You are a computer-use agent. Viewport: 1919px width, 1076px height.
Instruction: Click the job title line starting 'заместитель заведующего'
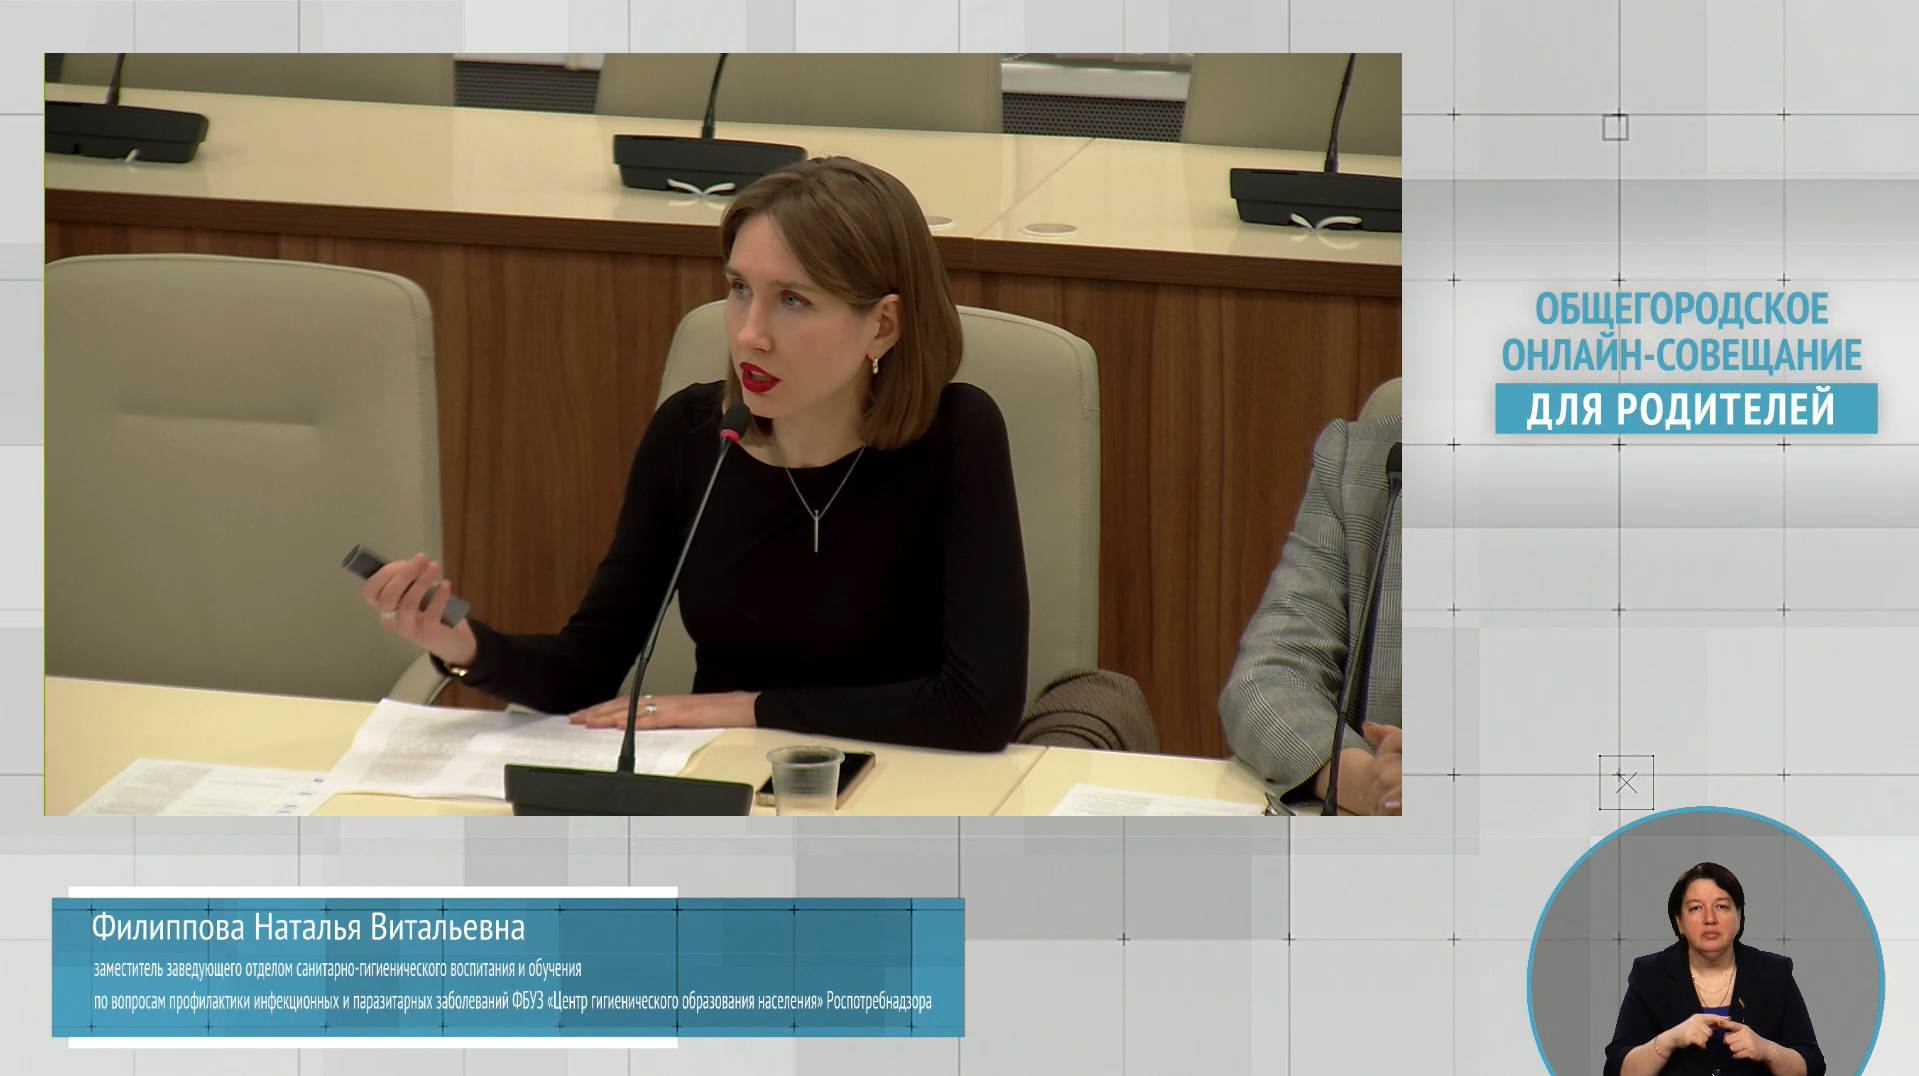337,969
